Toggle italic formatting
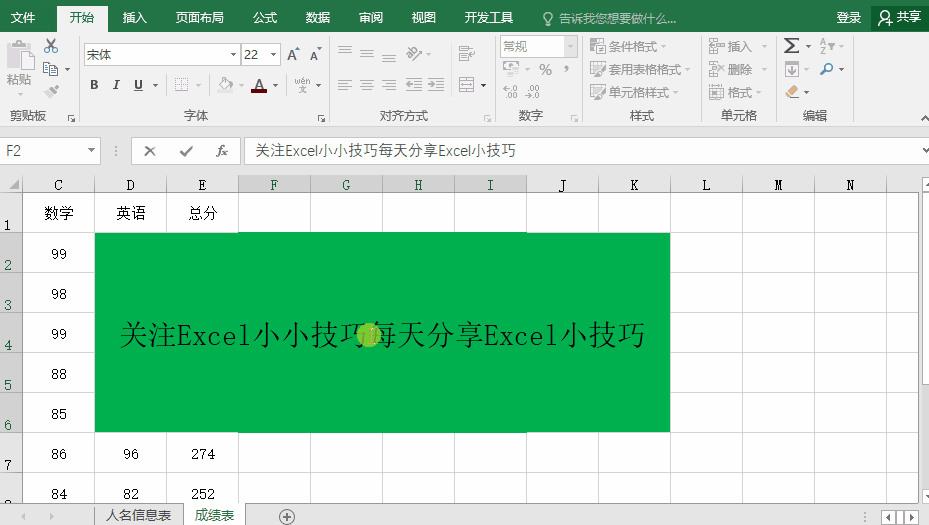This screenshot has width=929, height=525. coord(116,85)
